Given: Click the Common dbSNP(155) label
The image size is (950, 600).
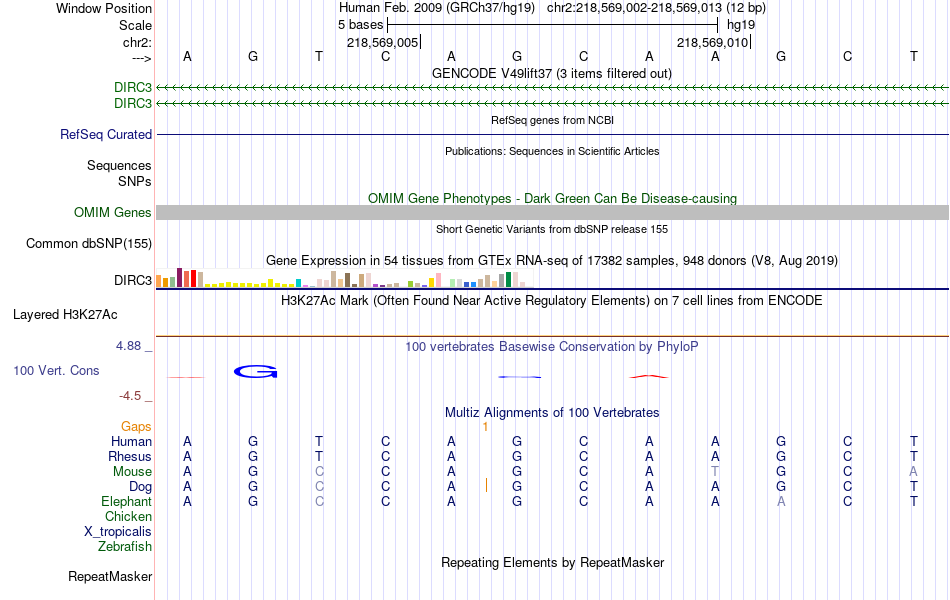Looking at the screenshot, I should pyautogui.click(x=88, y=244).
